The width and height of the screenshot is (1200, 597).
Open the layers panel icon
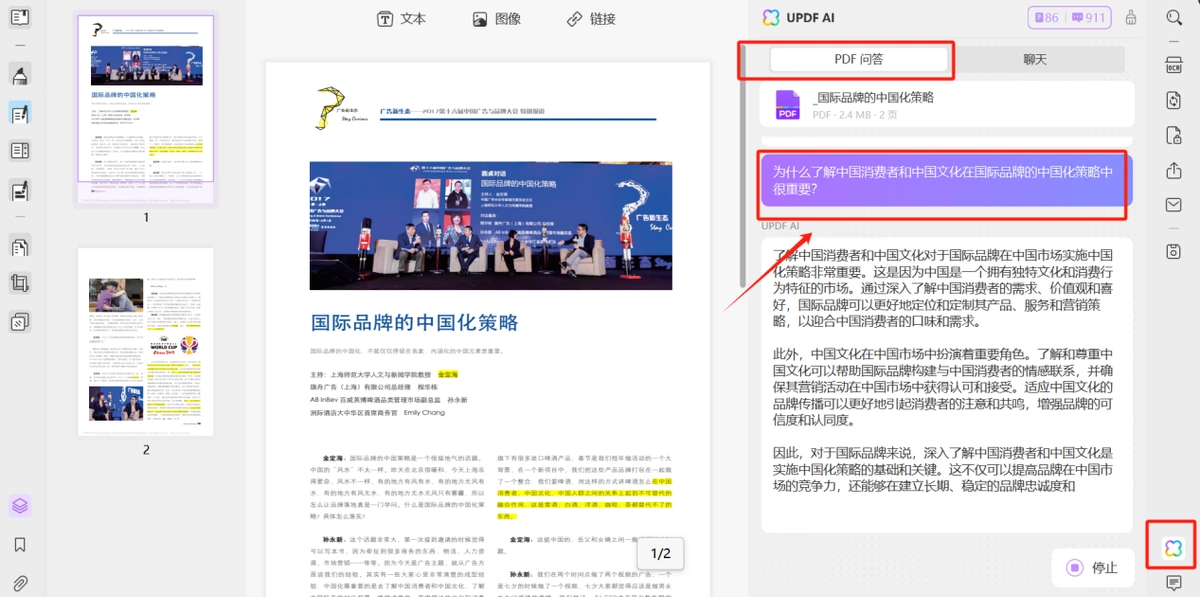(19, 506)
